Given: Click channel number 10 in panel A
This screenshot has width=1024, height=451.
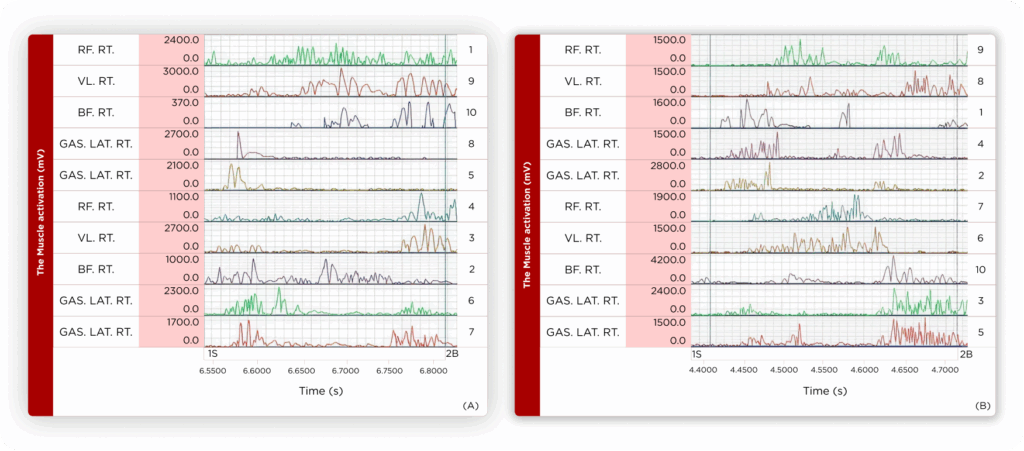Looking at the screenshot, I should pos(471,112).
